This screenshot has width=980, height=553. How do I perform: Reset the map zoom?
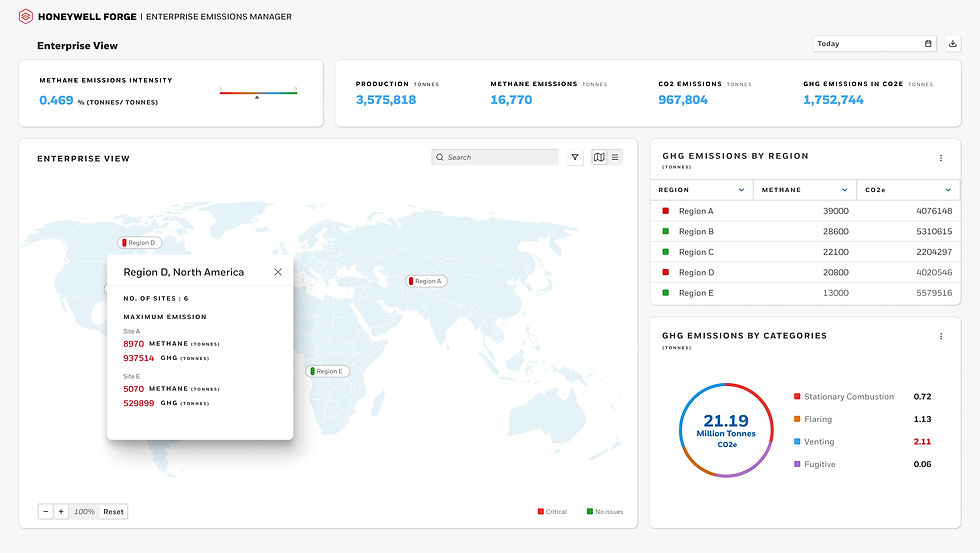coord(113,512)
